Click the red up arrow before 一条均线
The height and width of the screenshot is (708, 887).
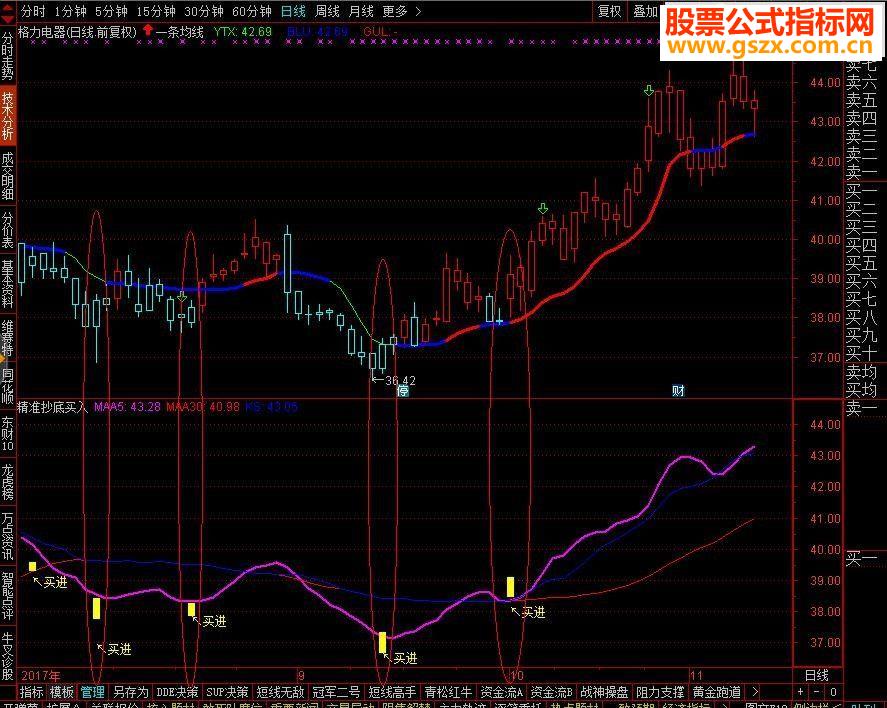point(148,31)
